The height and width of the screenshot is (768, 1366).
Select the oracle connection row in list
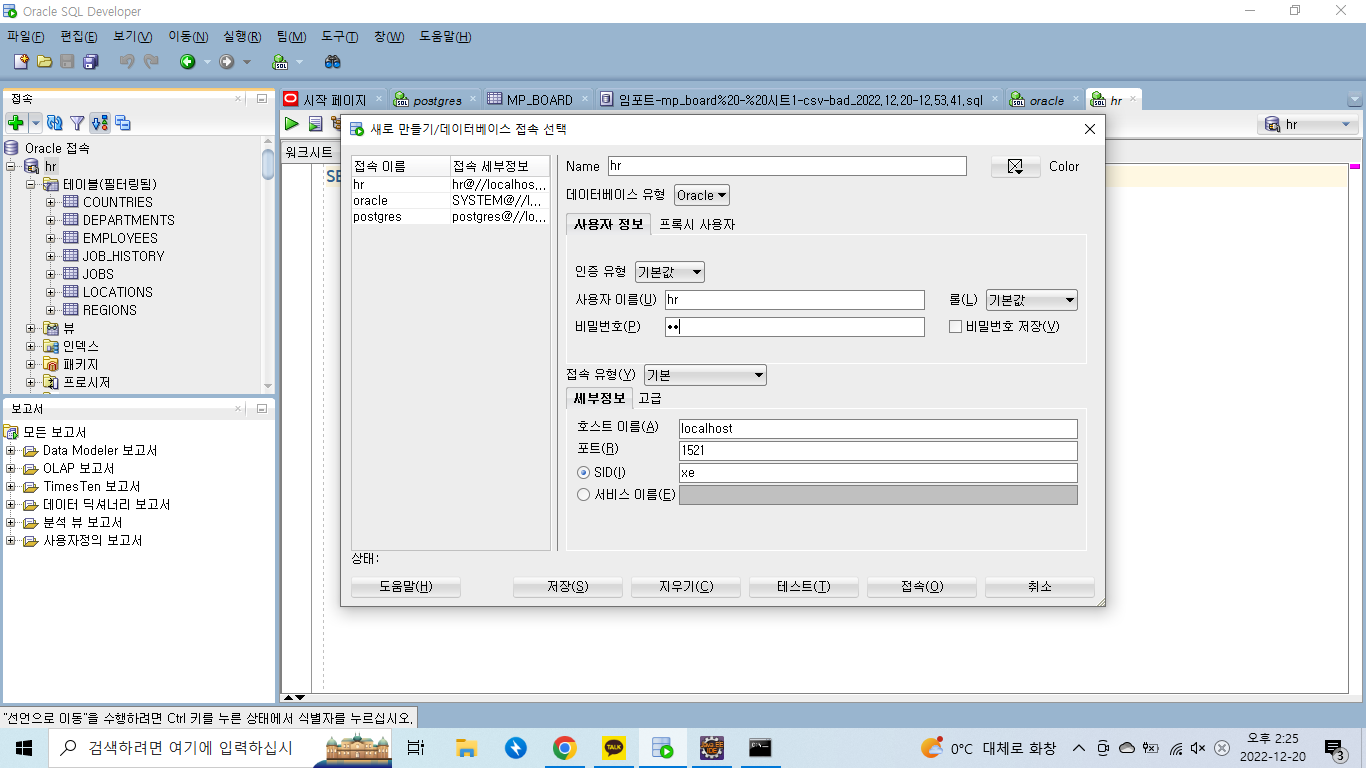click(451, 201)
